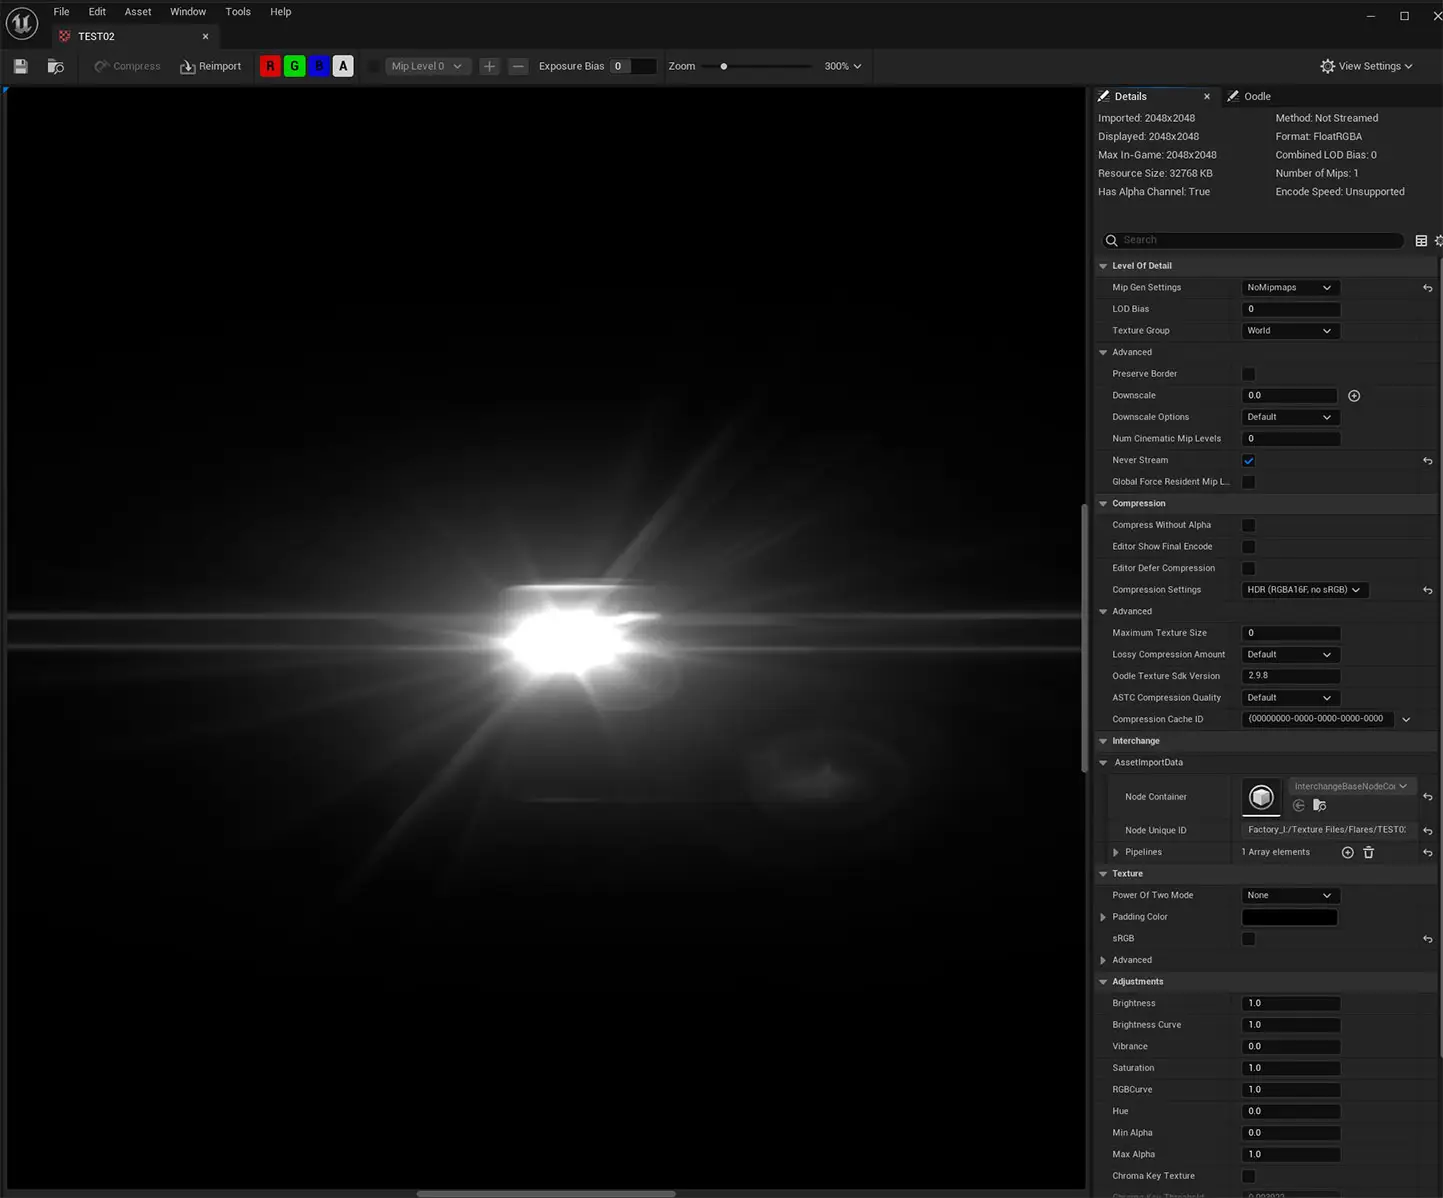Open the Texture Group dropdown
The width and height of the screenshot is (1443, 1198).
point(1288,331)
